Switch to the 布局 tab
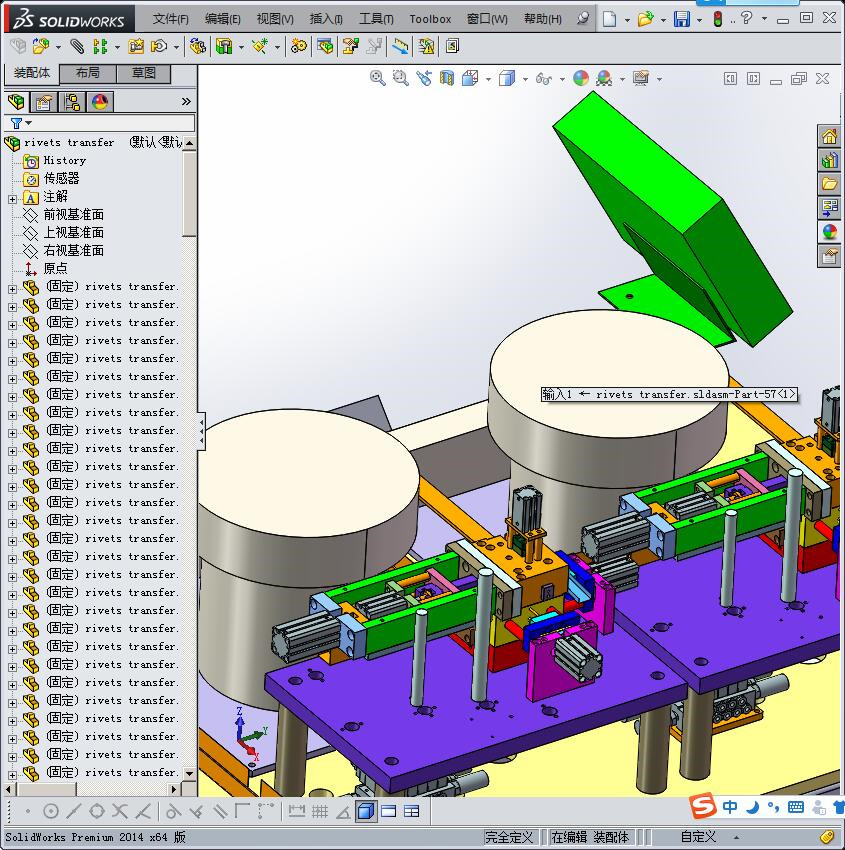 tap(88, 73)
